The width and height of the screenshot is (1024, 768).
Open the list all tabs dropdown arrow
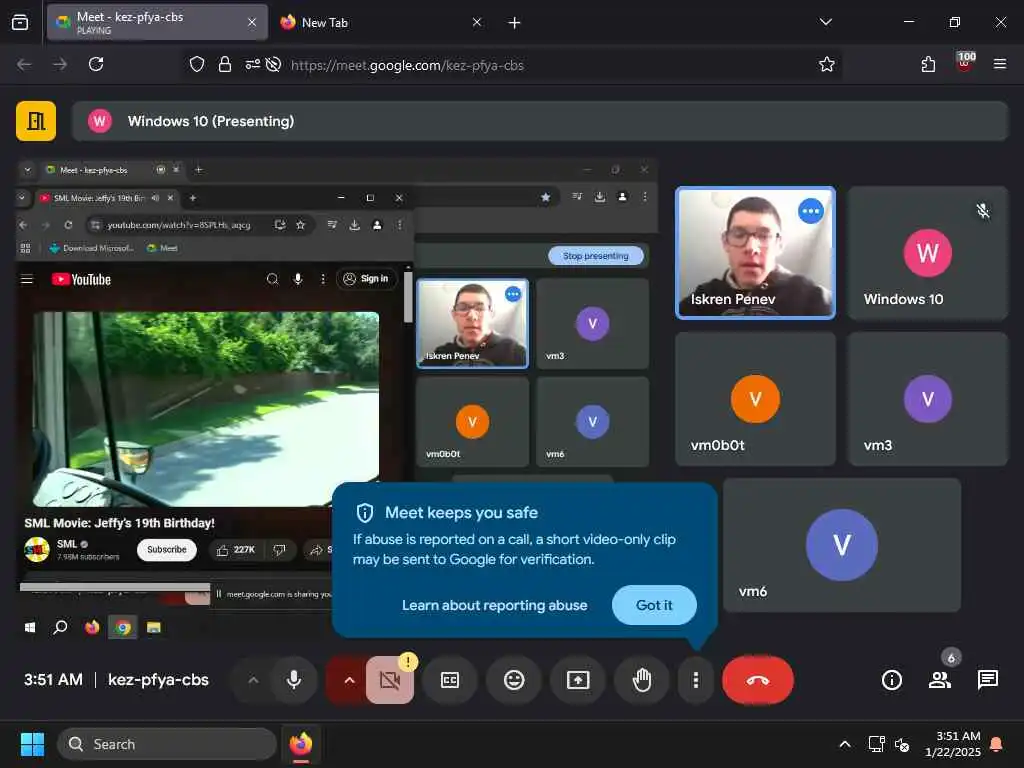[x=825, y=22]
